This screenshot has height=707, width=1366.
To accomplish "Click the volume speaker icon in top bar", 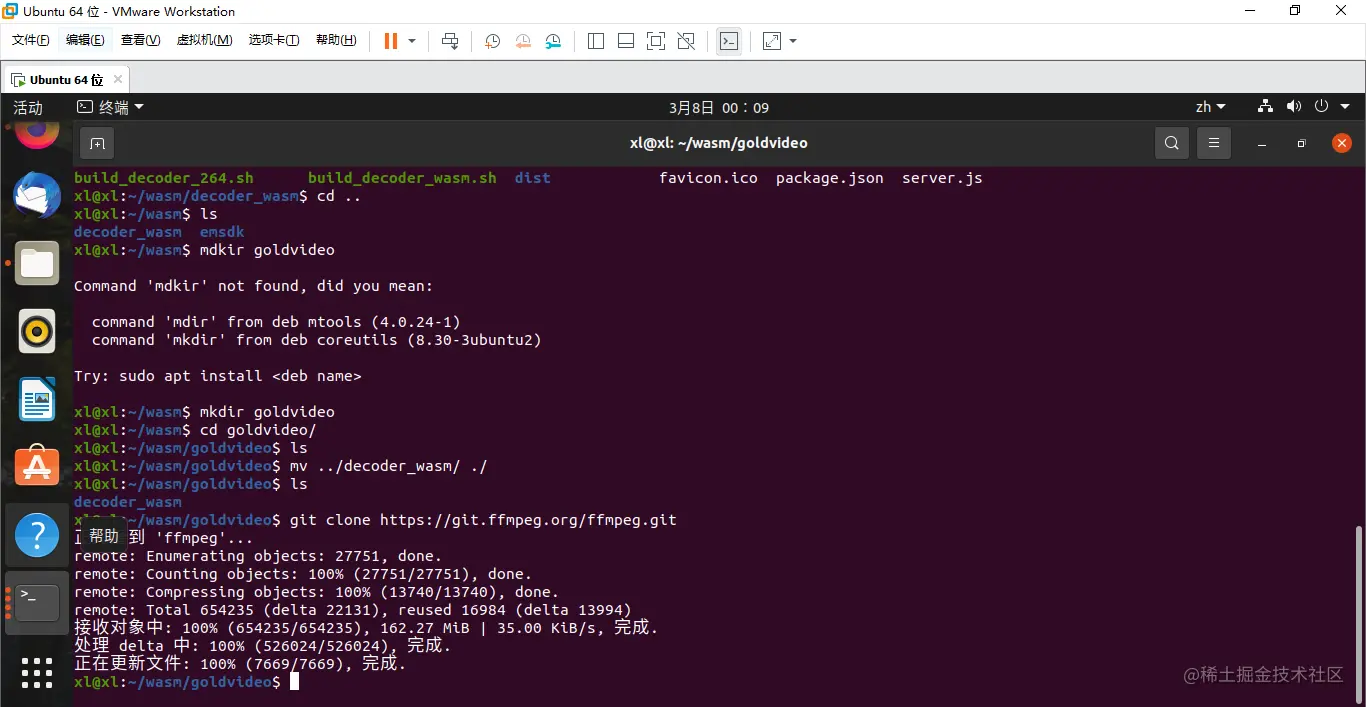I will tap(1293, 106).
